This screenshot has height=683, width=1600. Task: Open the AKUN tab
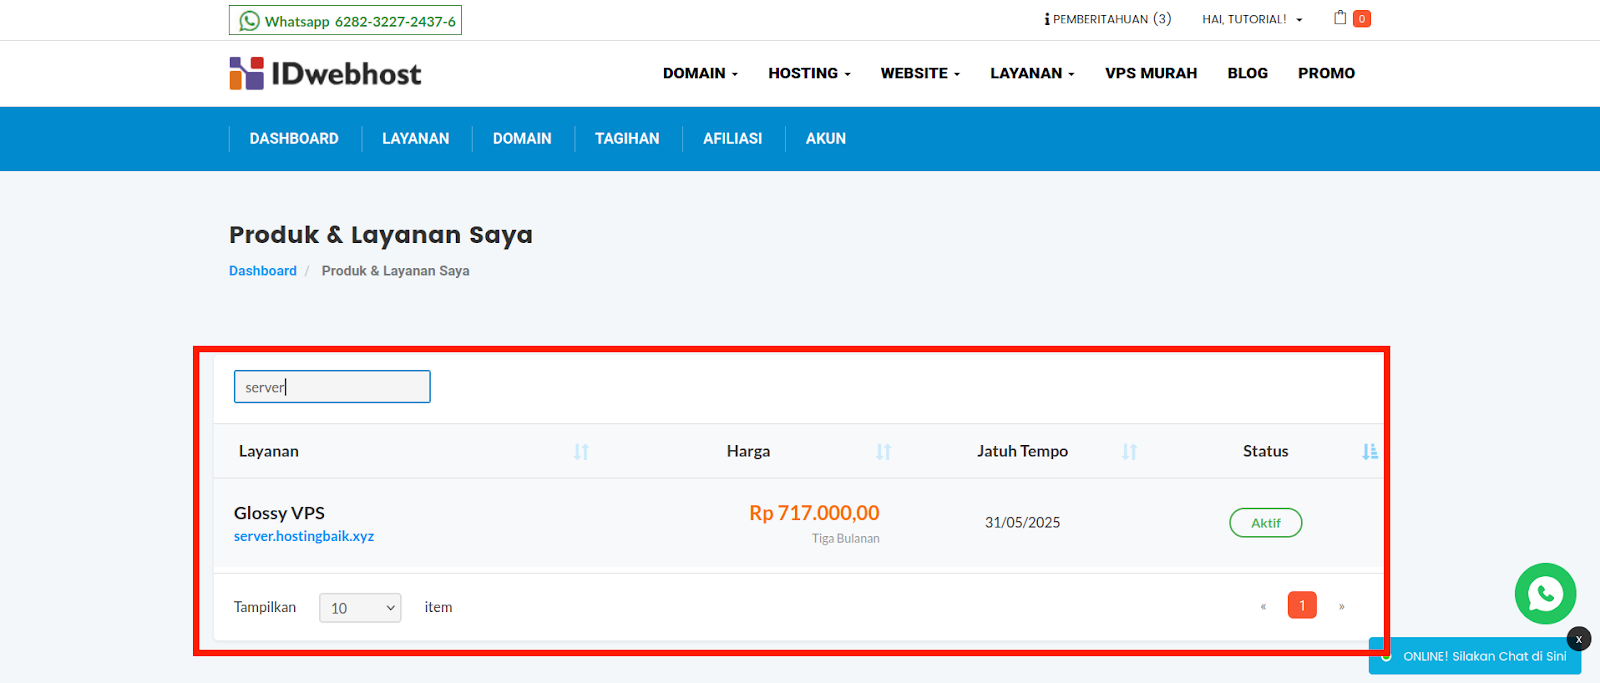pos(826,139)
